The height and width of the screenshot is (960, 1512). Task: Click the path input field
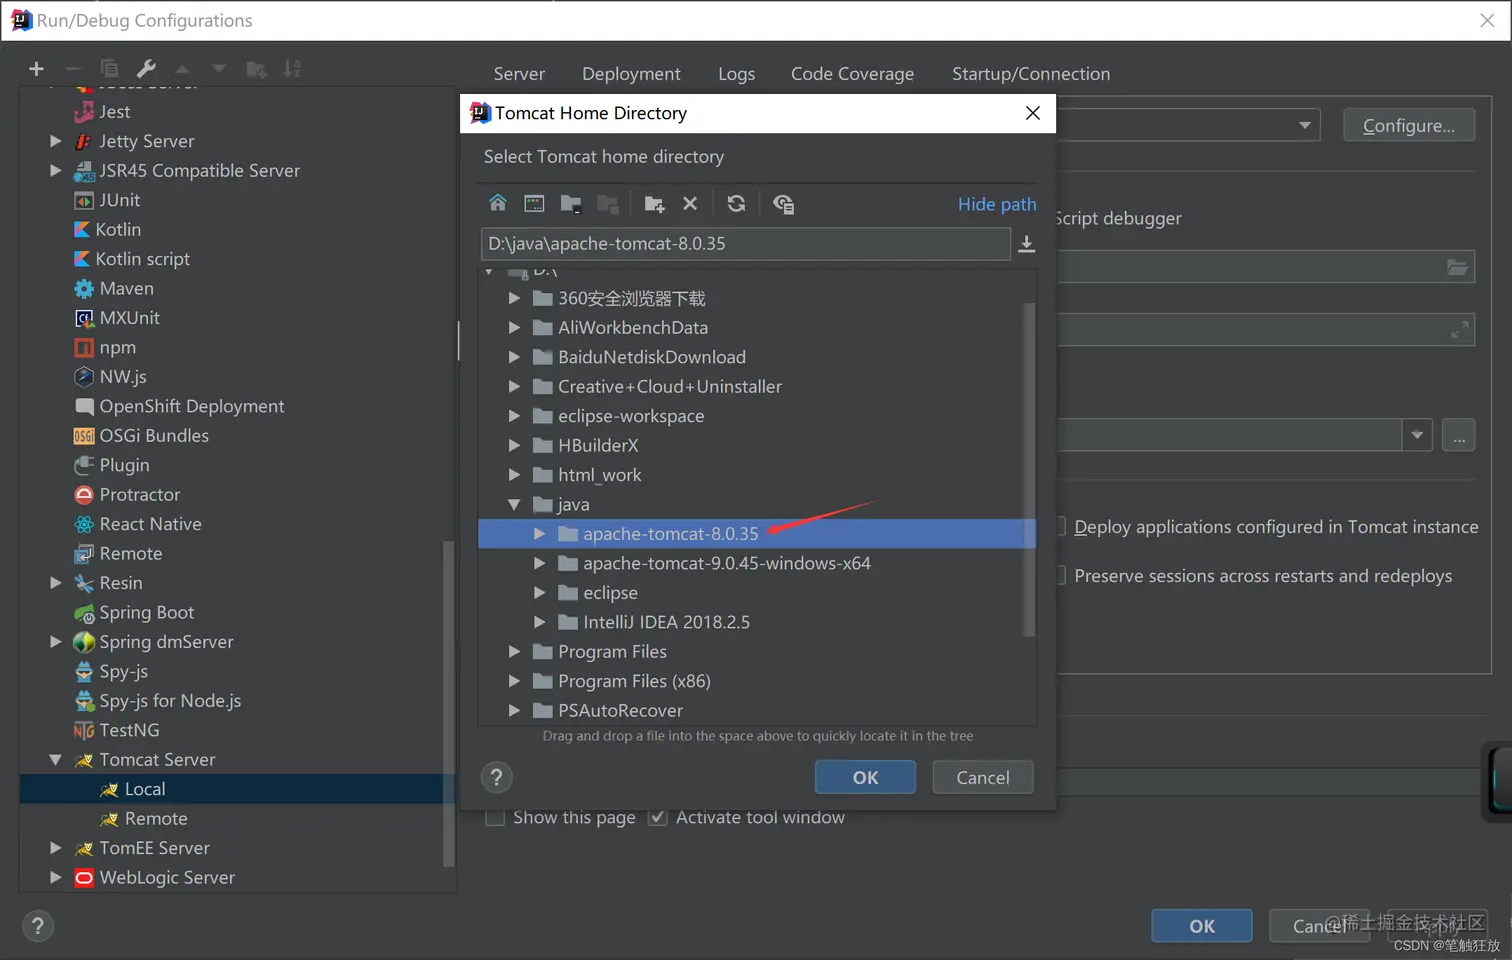pos(745,244)
